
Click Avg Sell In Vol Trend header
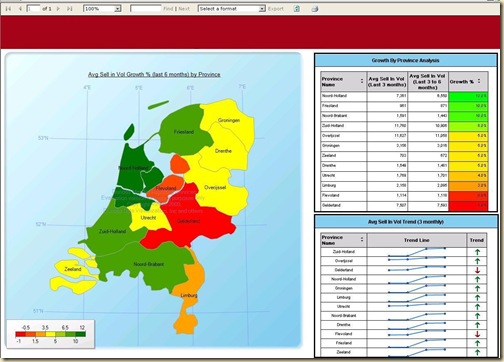coord(406,222)
